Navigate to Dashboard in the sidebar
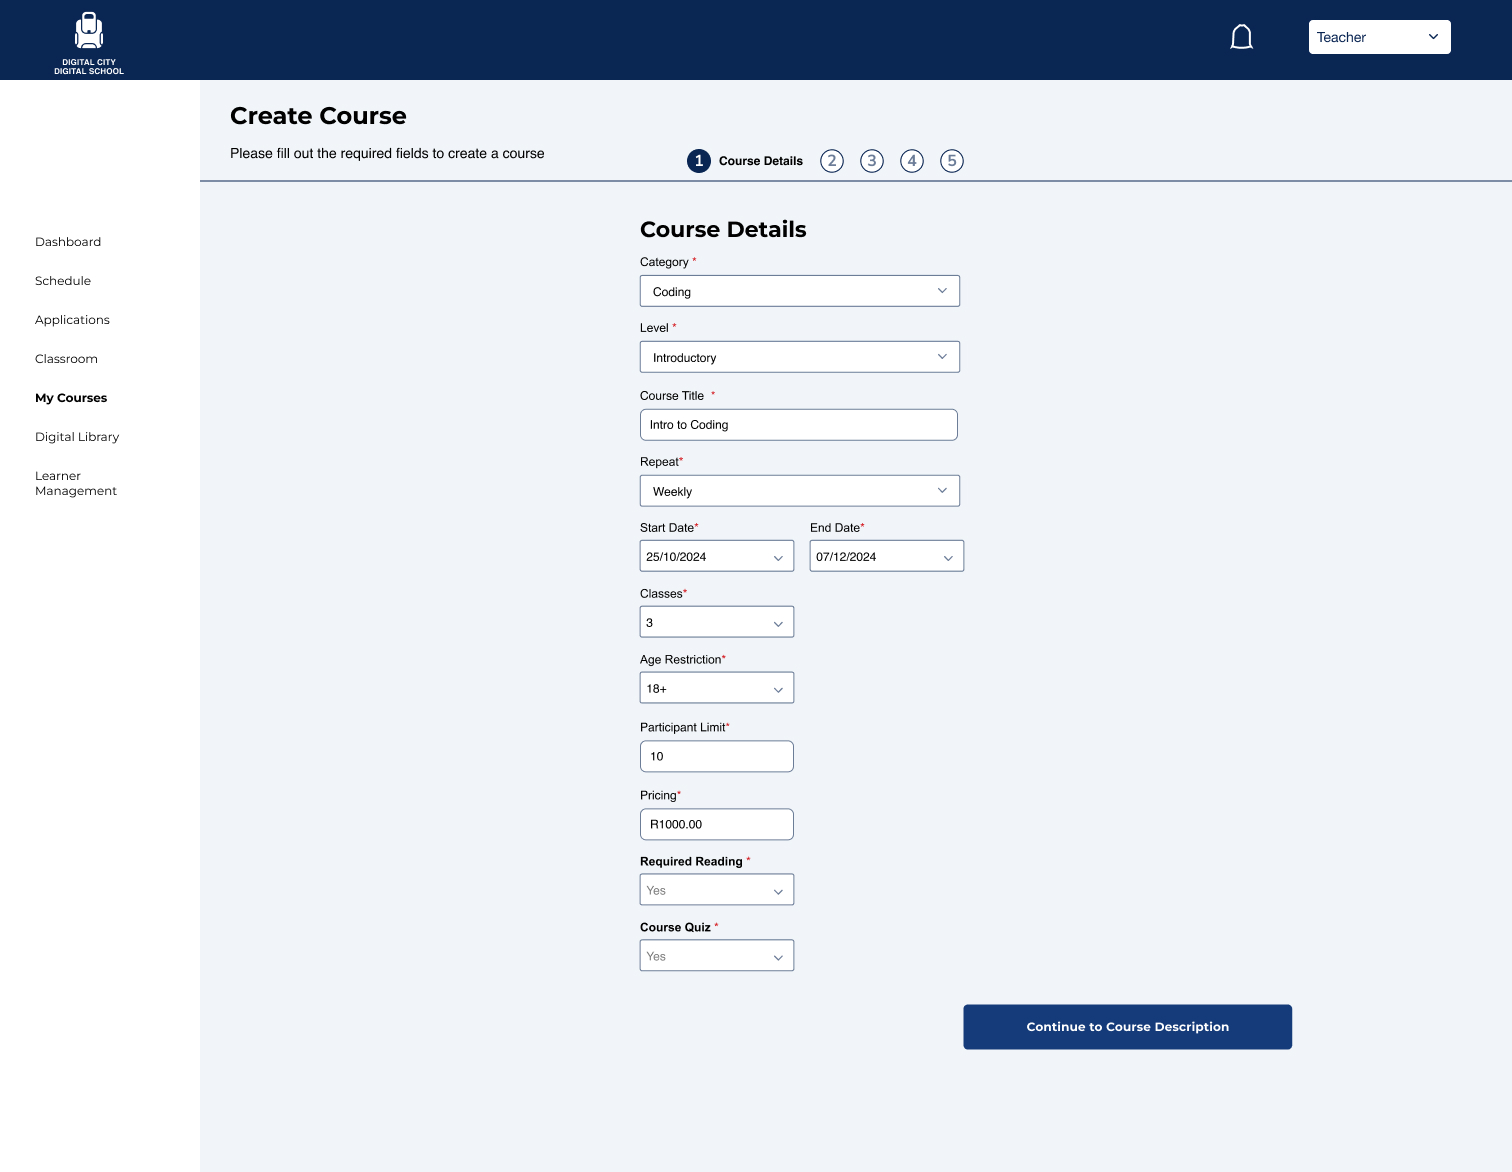This screenshot has height=1172, width=1512. 68,242
